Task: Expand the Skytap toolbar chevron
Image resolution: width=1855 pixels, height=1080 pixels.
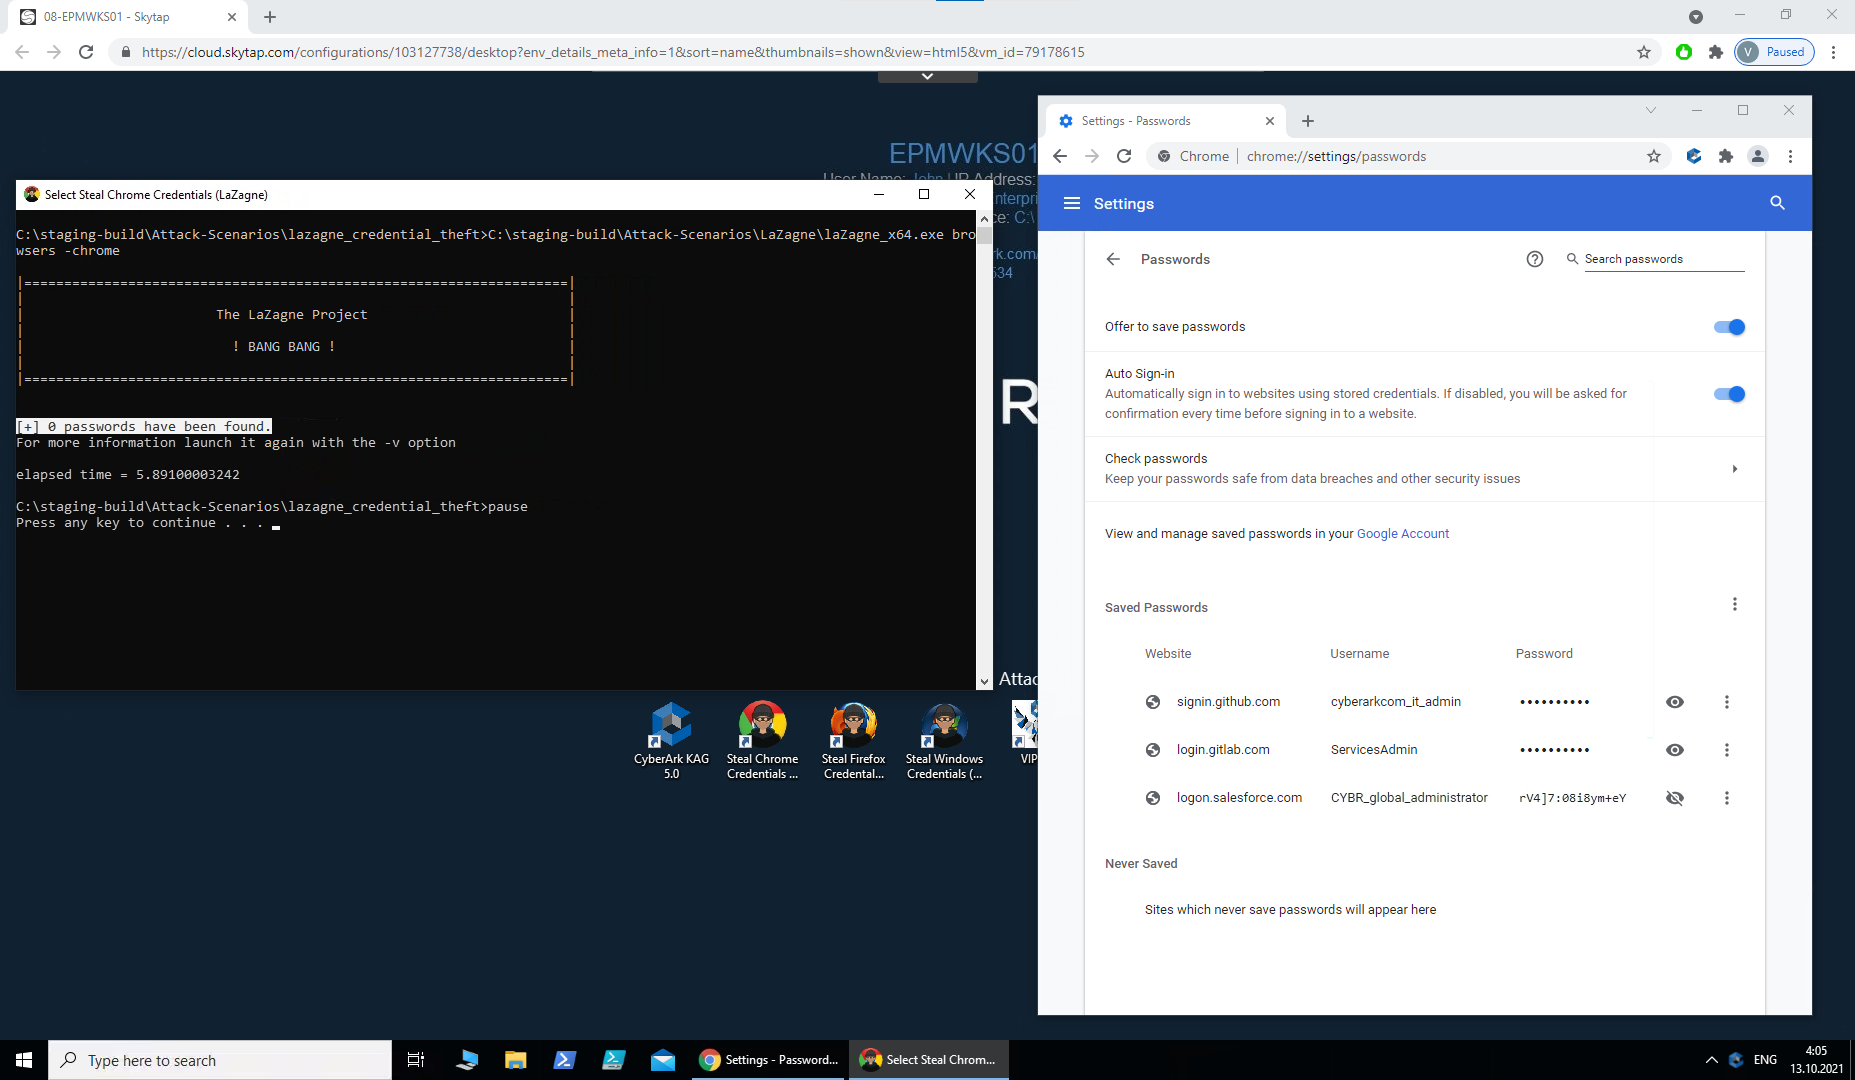Action: click(927, 76)
